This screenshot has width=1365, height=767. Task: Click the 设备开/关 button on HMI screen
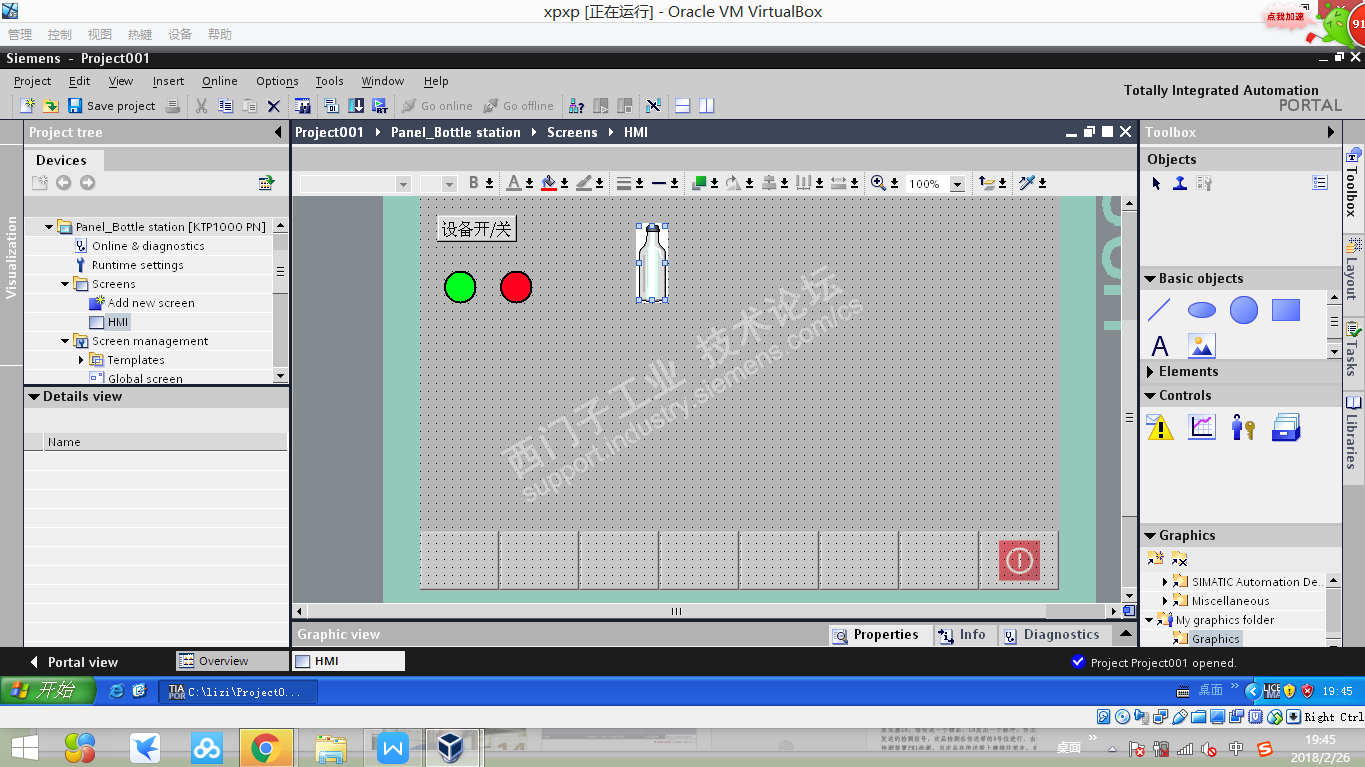[x=476, y=229]
